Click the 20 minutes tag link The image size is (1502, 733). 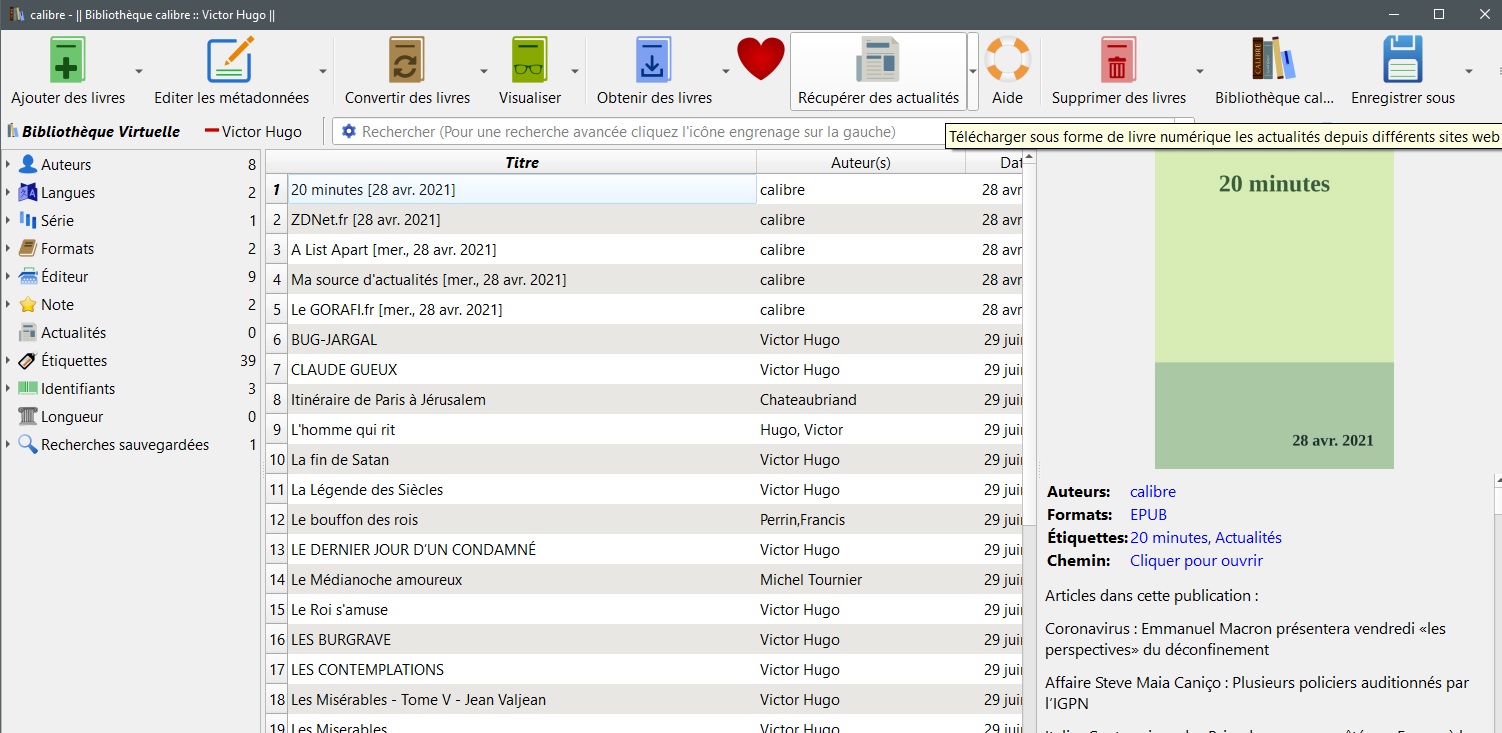tap(1169, 538)
